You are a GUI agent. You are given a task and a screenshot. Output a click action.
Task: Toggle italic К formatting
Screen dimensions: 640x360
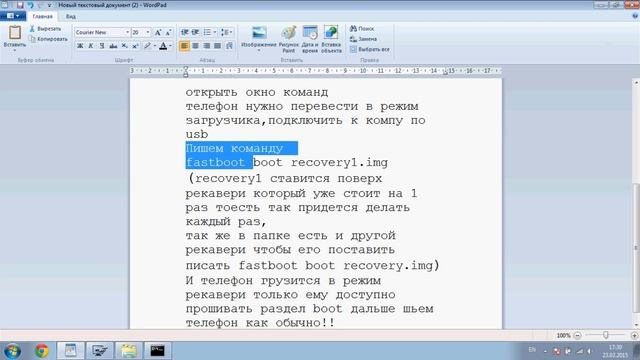coord(91,46)
